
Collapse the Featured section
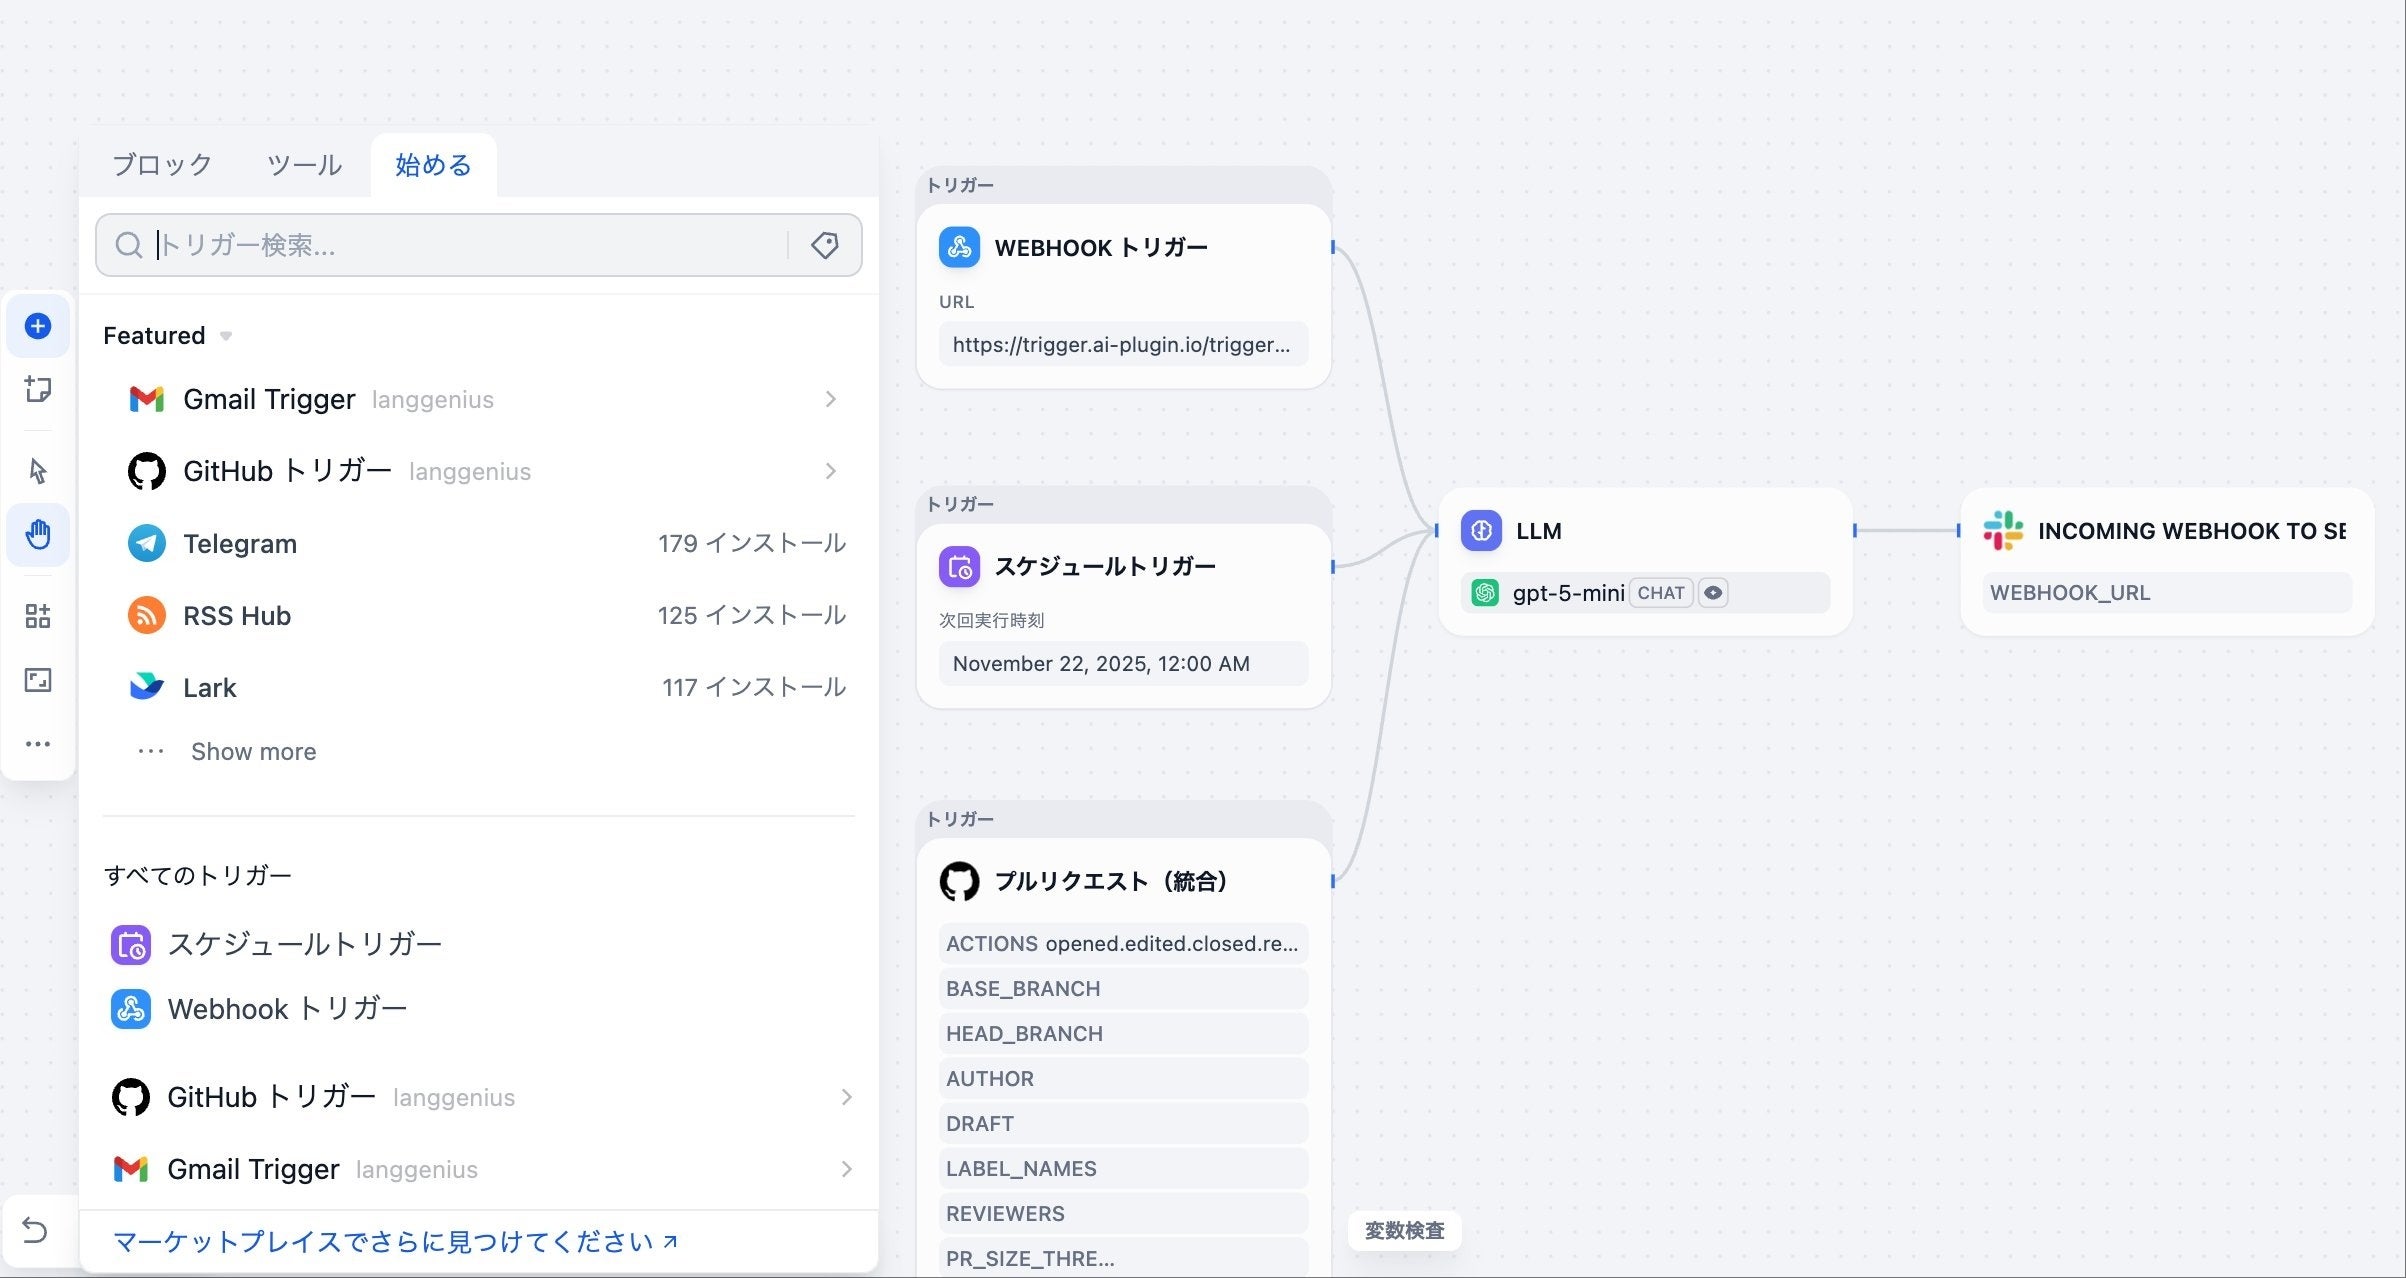tap(226, 336)
